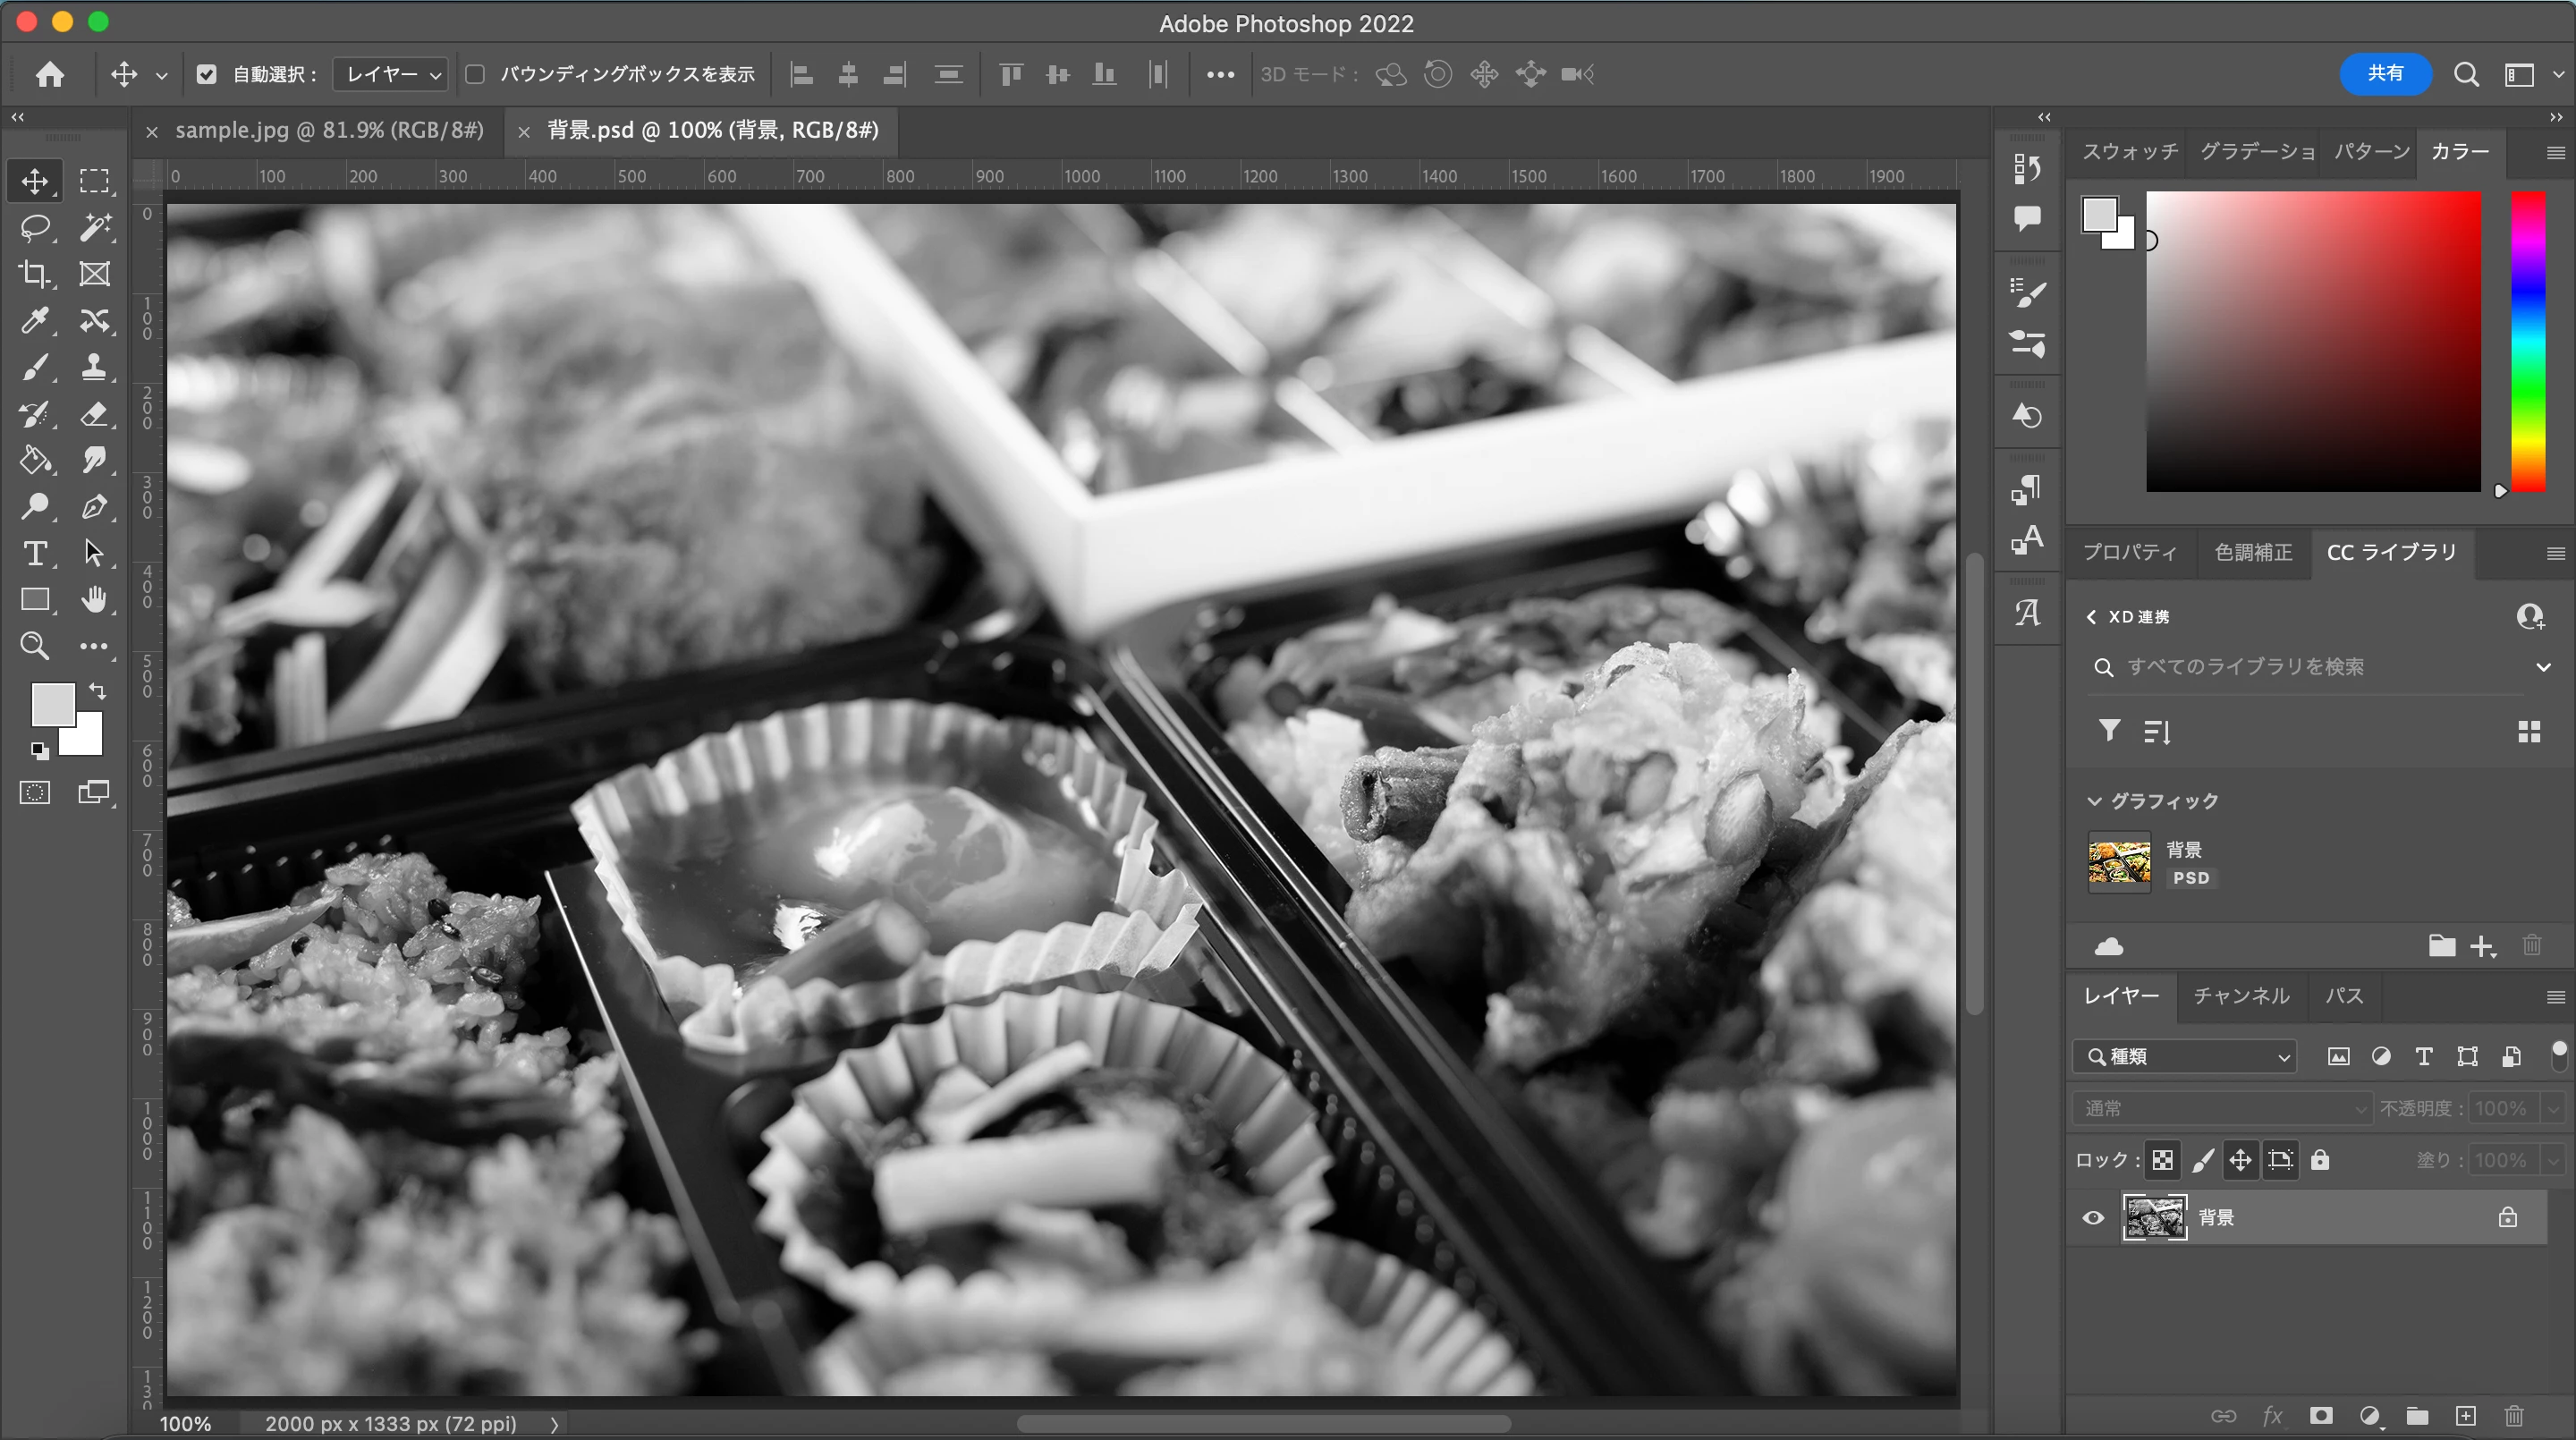Choose the Hand tool
Viewport: 2576px width, 1440px height.
pos(94,599)
